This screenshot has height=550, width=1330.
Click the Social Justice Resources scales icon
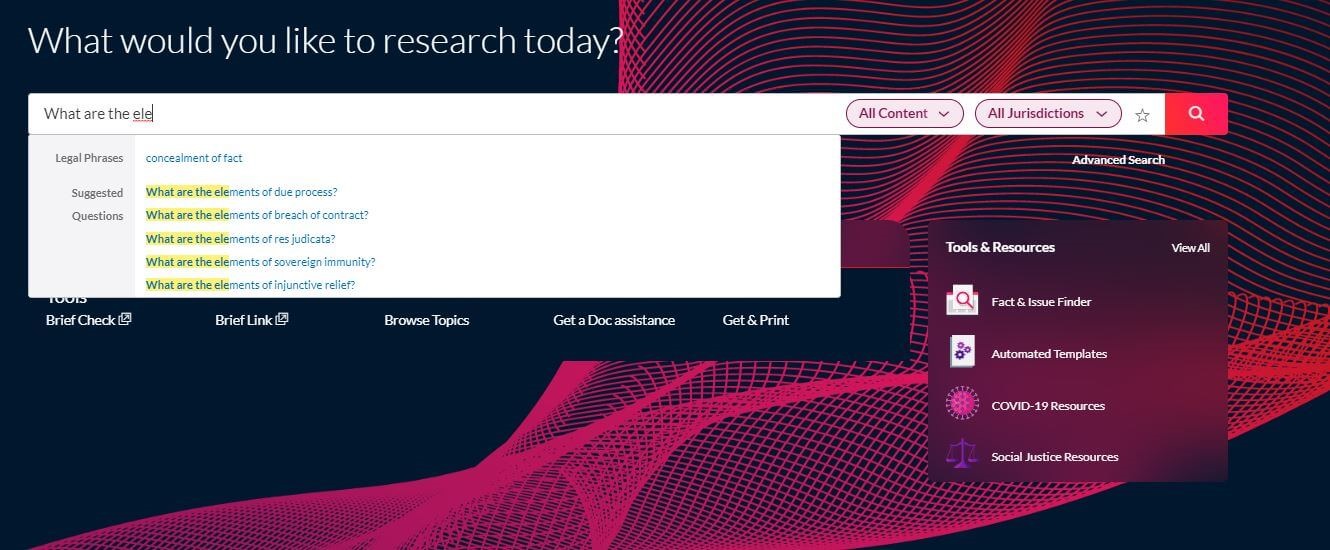point(962,456)
